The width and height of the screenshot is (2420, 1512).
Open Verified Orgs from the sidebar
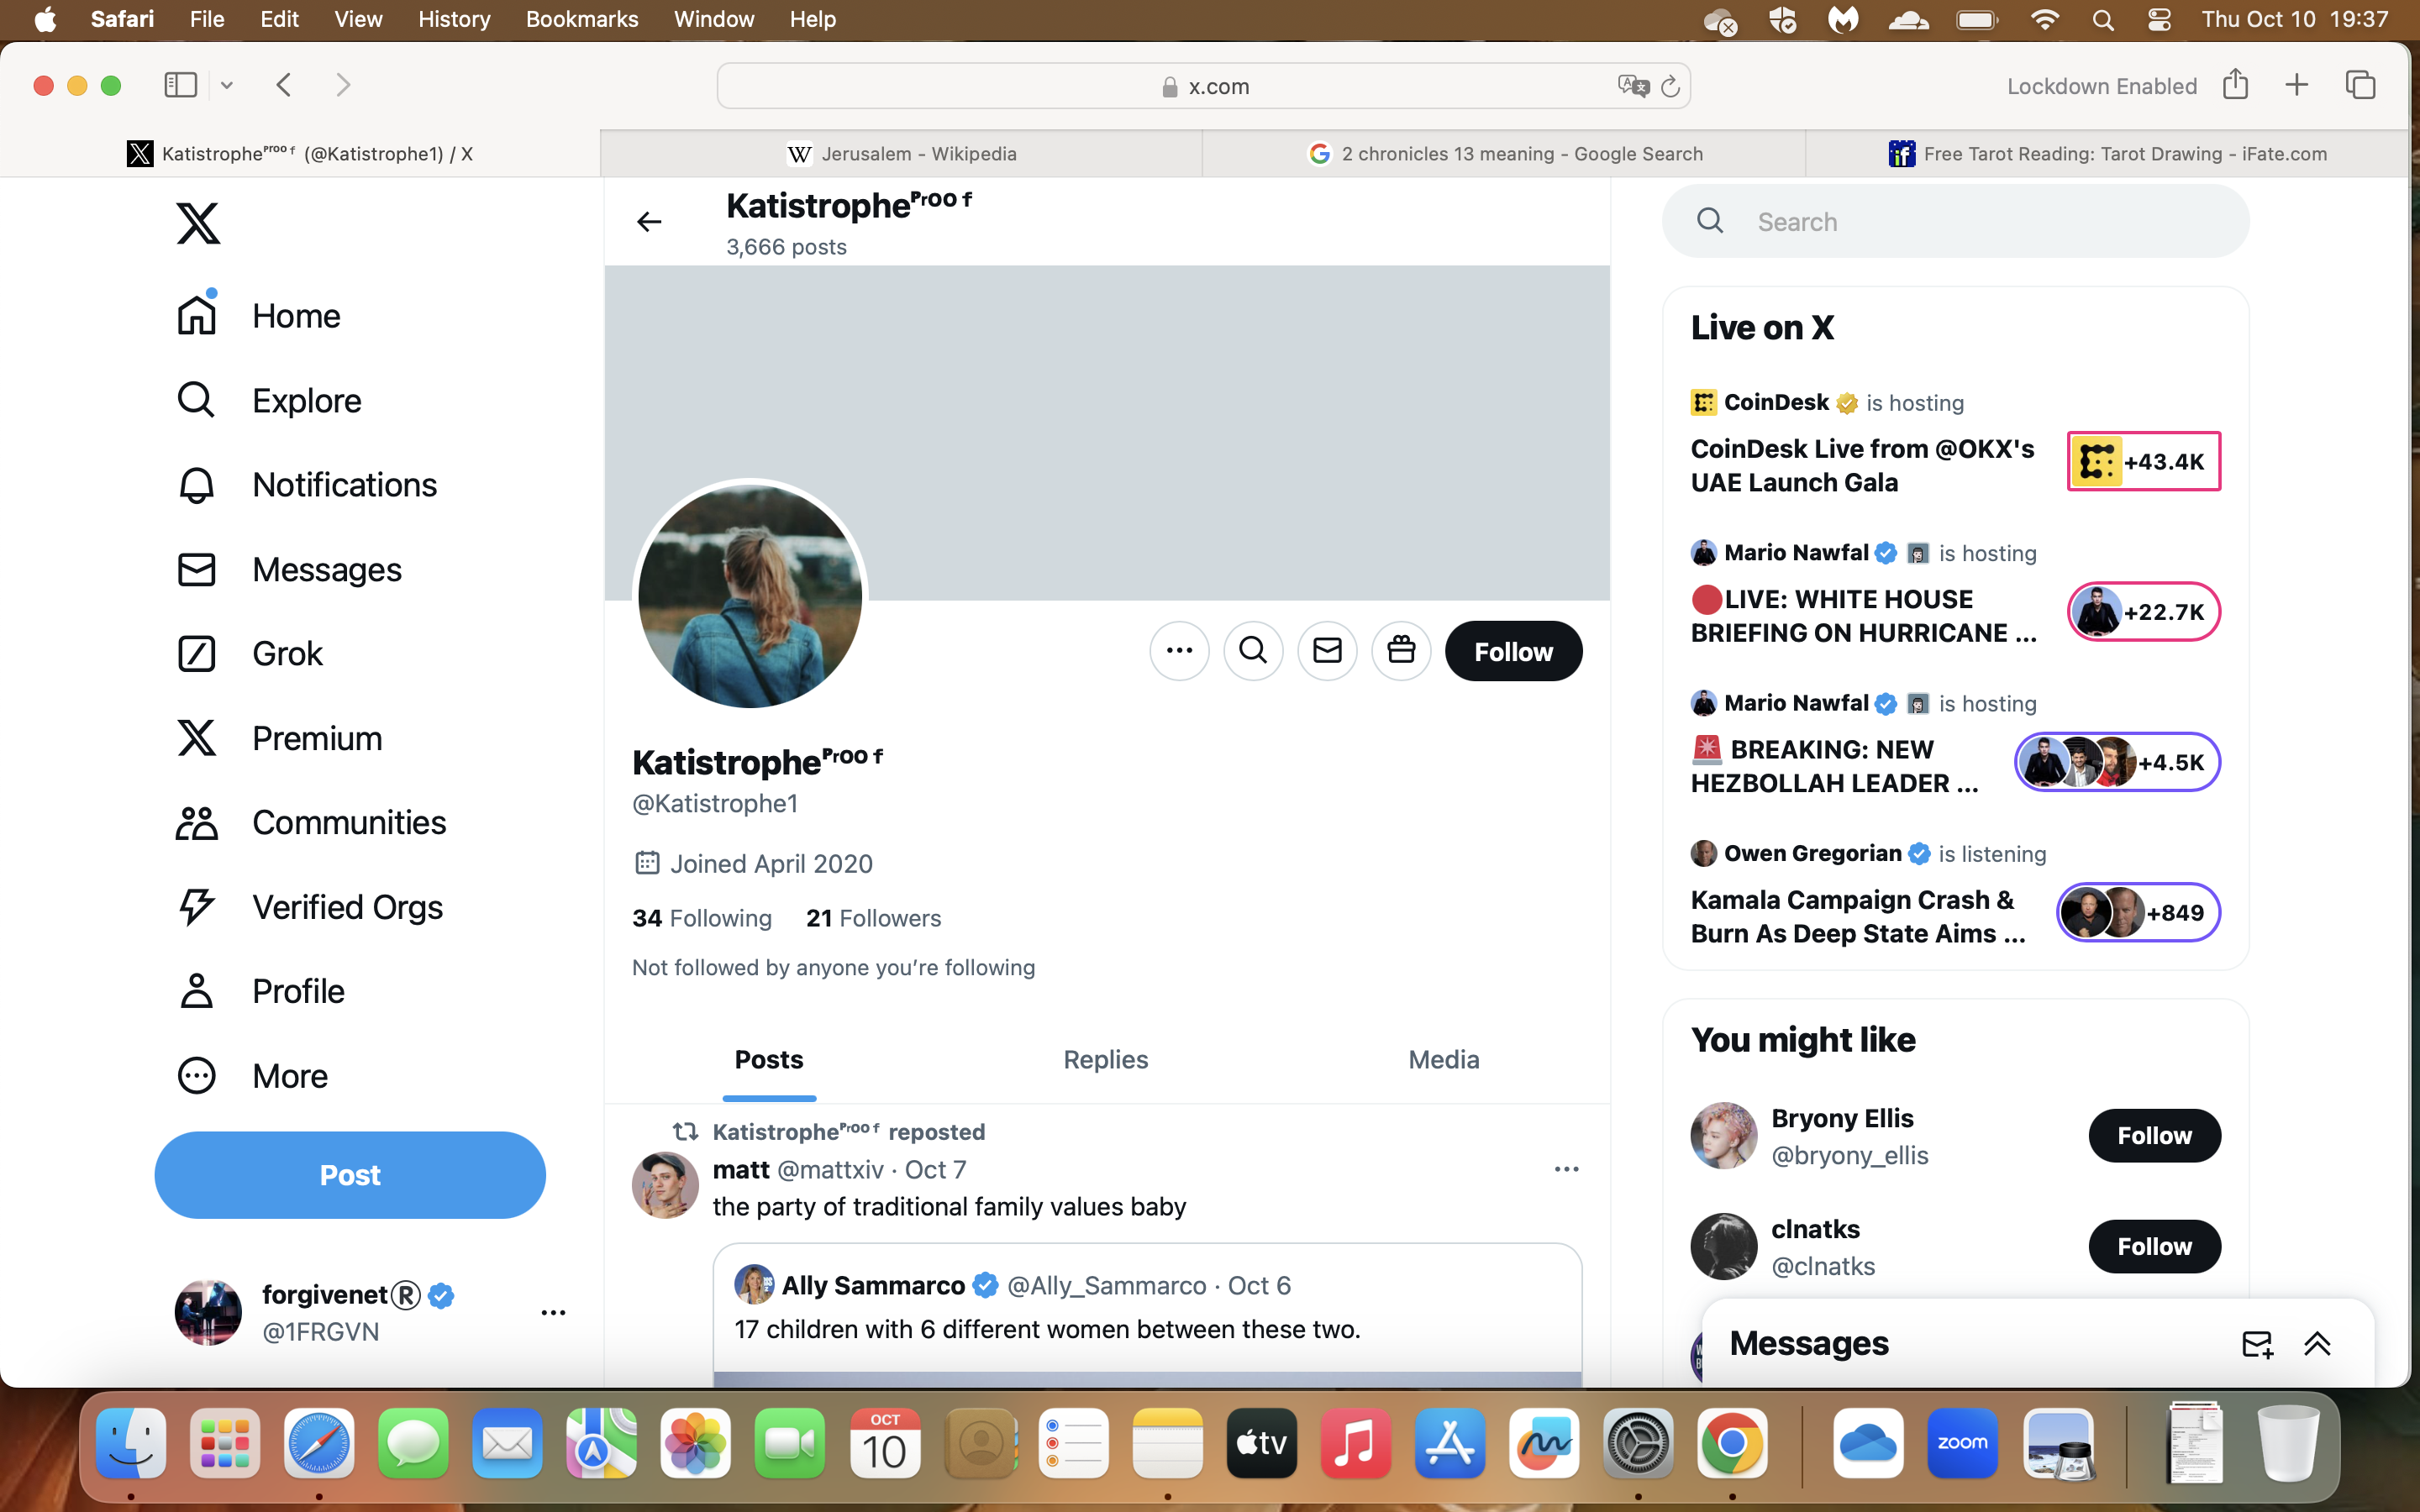tap(309, 907)
